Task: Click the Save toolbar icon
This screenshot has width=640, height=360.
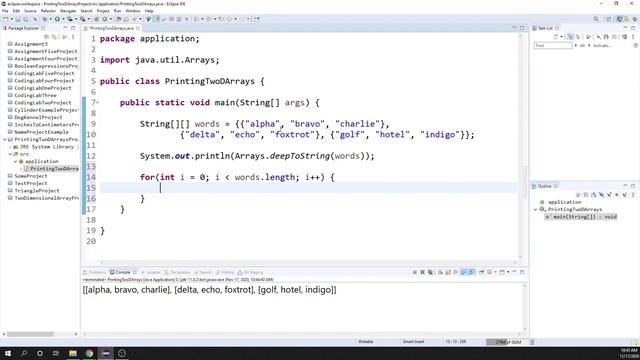Action: [x=18, y=19]
